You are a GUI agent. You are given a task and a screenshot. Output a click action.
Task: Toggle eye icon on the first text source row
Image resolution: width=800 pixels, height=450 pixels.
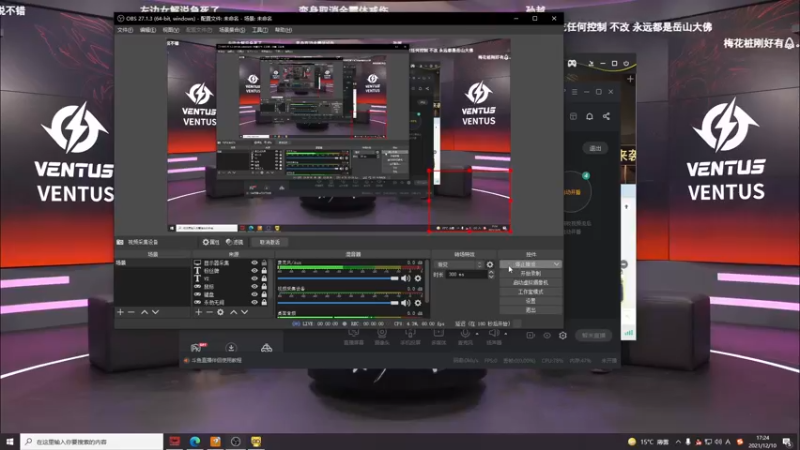click(255, 271)
